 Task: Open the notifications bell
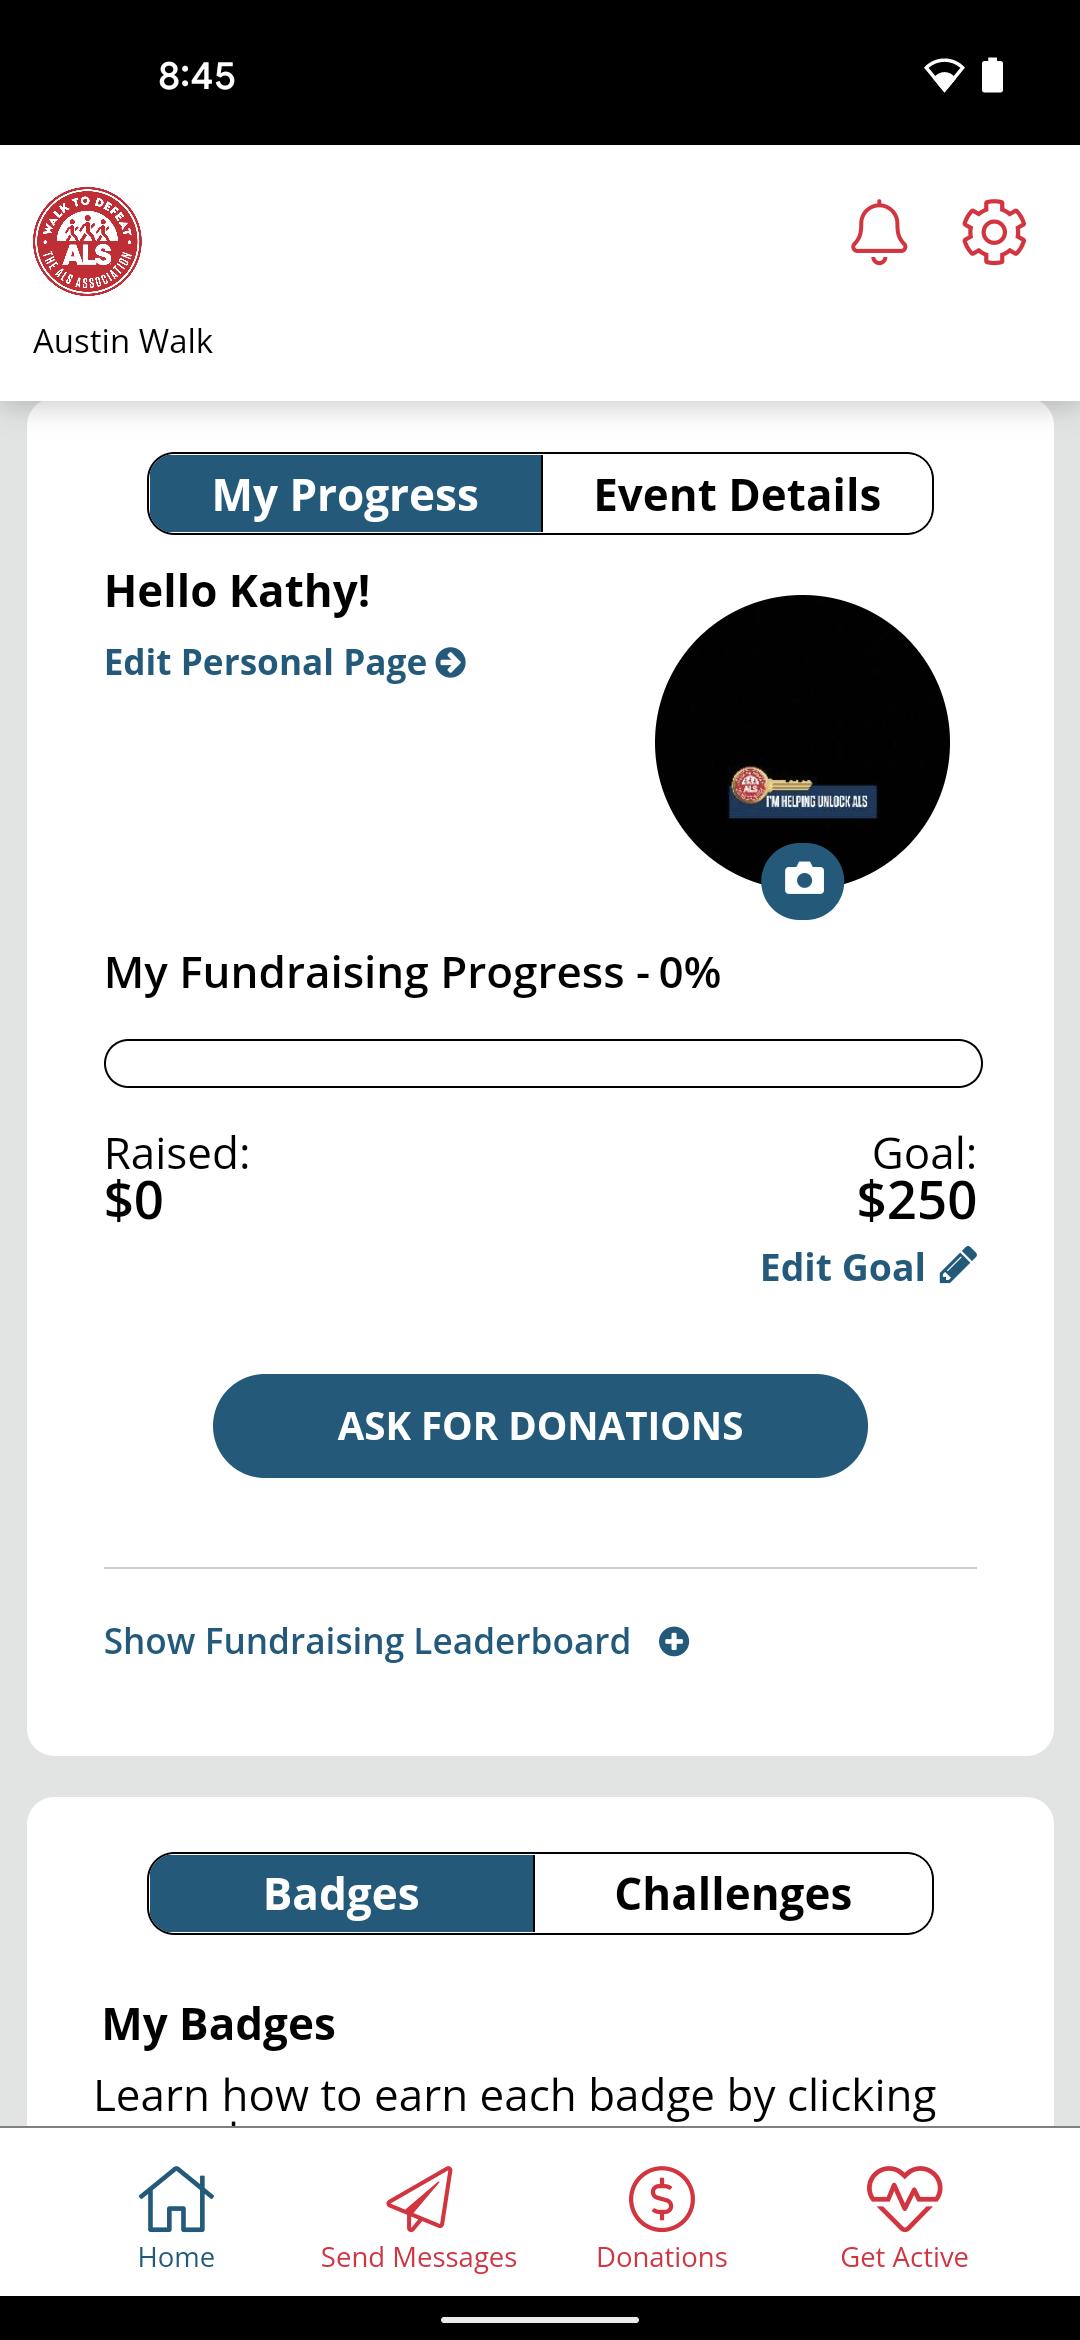[879, 233]
